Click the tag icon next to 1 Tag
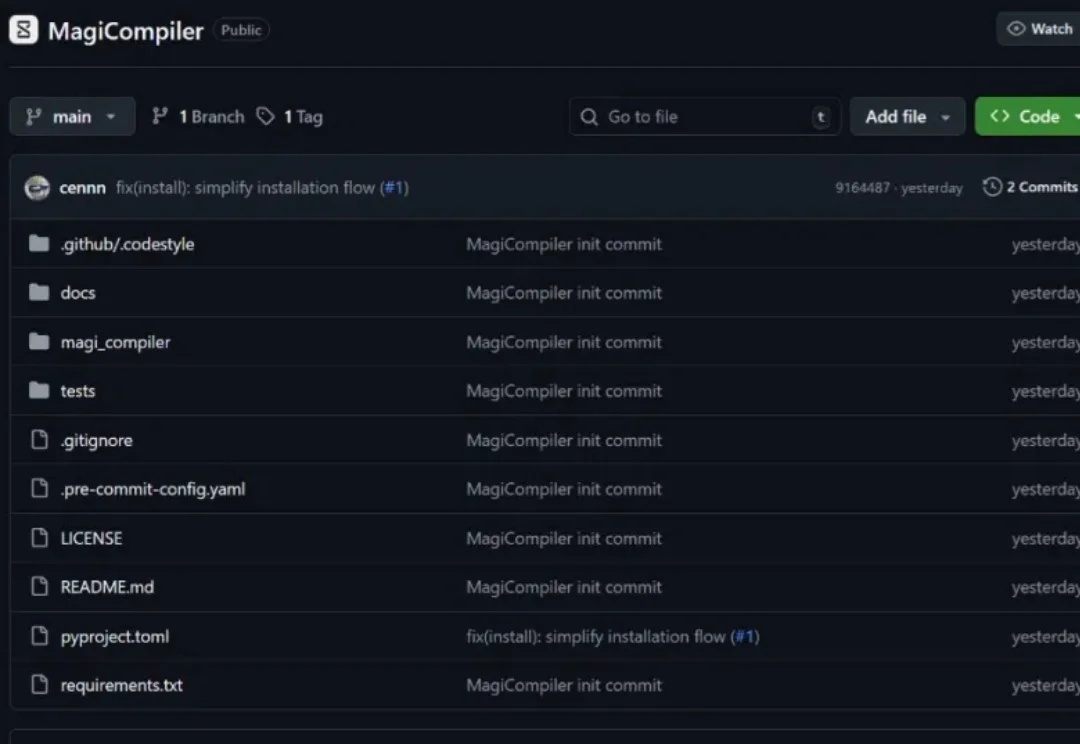 pos(265,117)
